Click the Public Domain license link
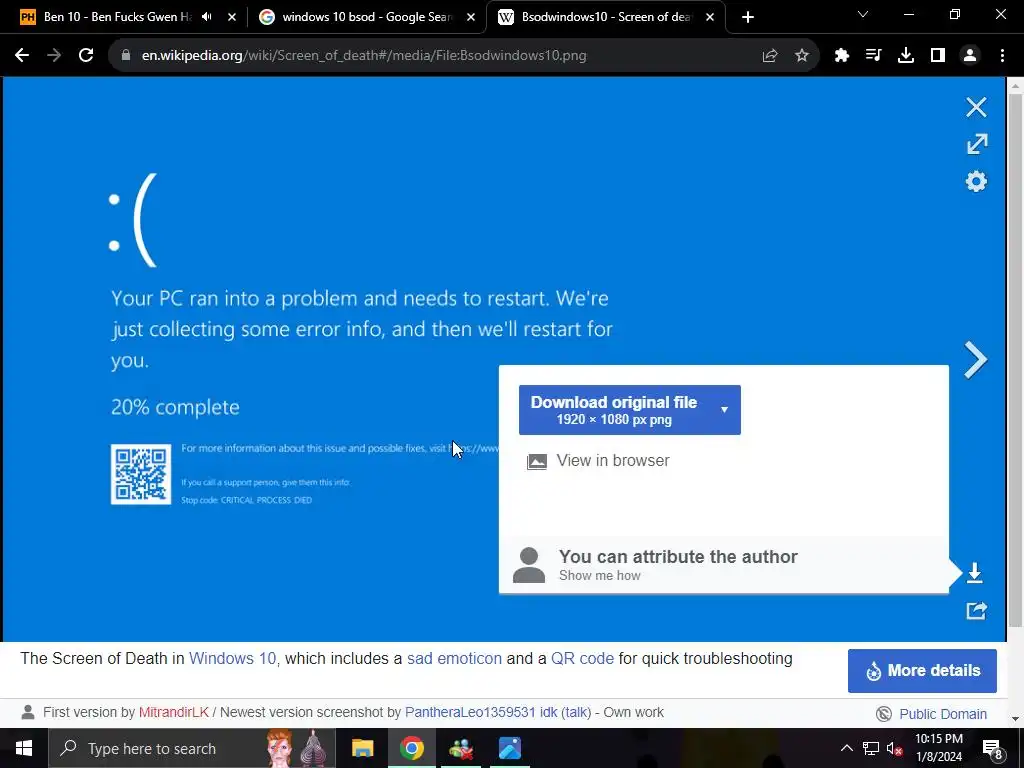This screenshot has height=768, width=1024. [943, 714]
